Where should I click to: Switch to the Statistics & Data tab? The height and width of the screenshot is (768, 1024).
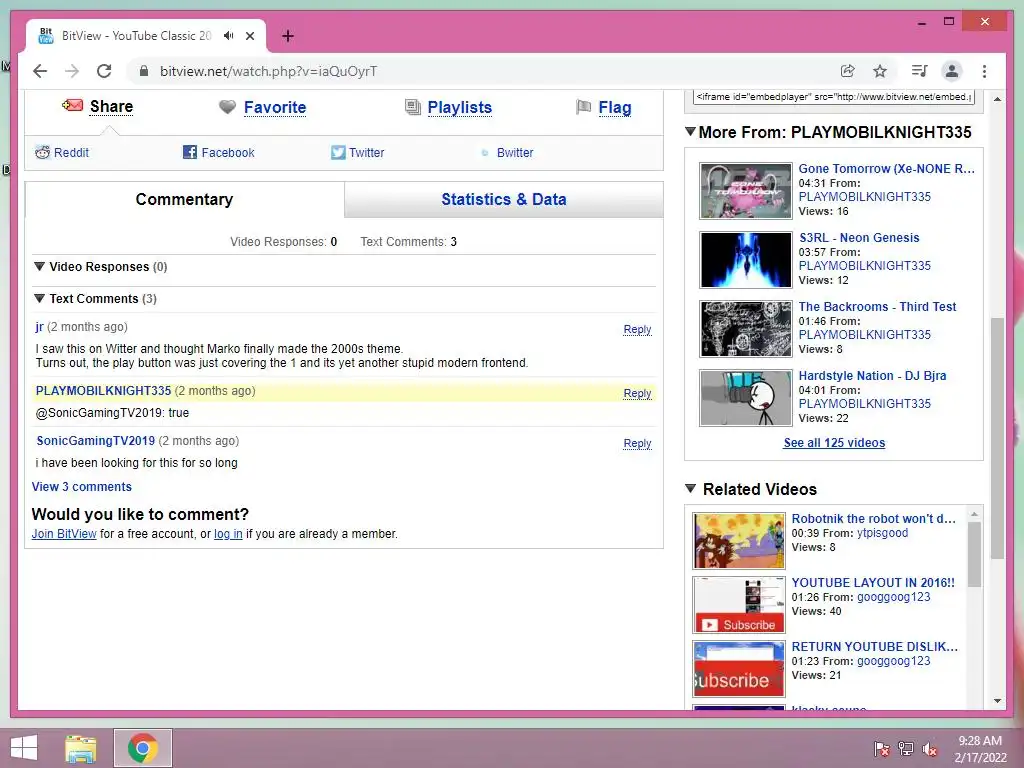[504, 199]
